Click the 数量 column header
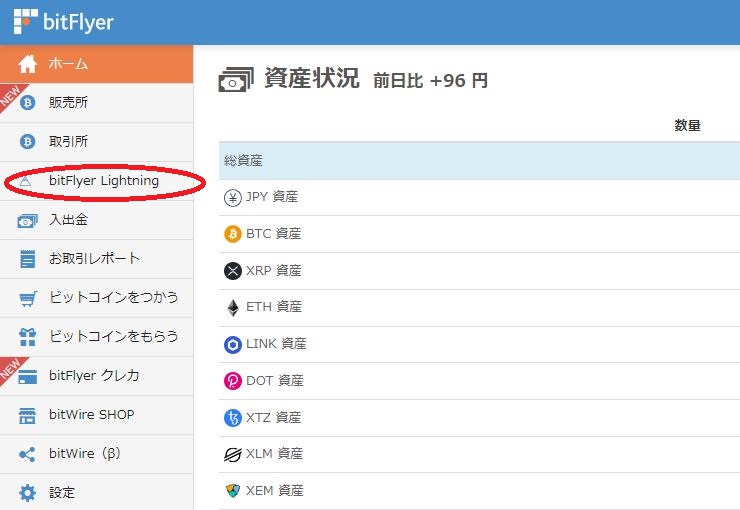740x510 pixels. (x=687, y=125)
